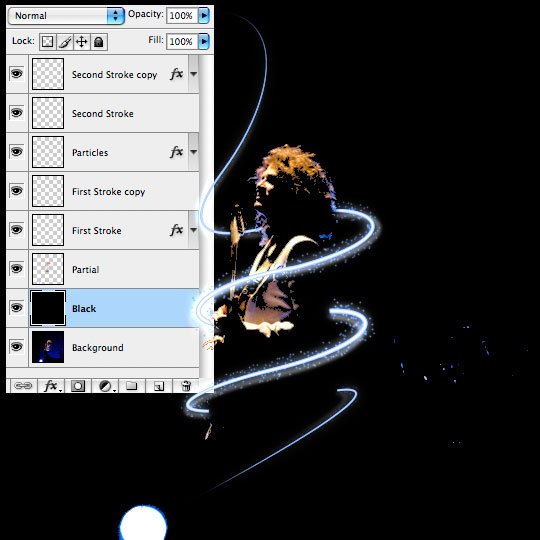Create a new group folder

[x=132, y=386]
